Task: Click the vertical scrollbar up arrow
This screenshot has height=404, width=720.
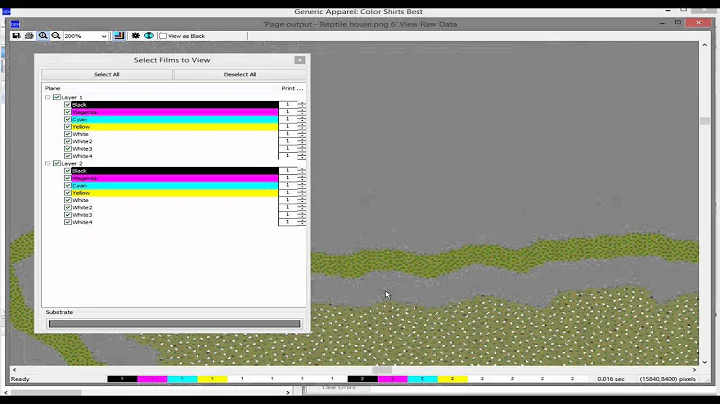Action: [x=704, y=45]
